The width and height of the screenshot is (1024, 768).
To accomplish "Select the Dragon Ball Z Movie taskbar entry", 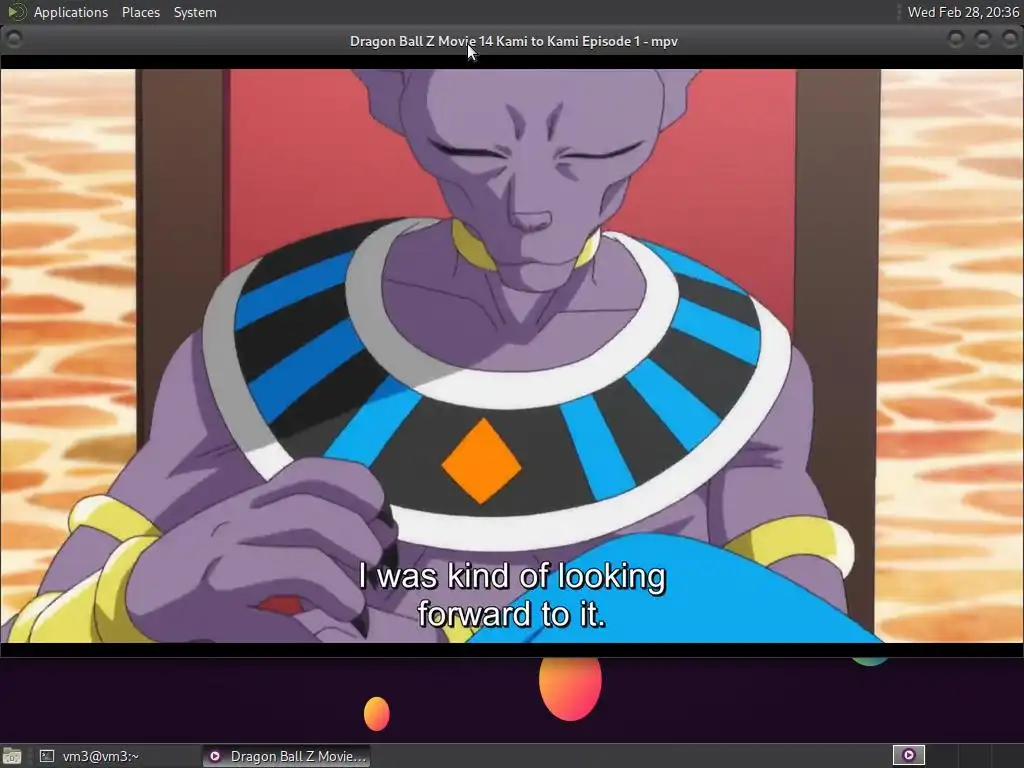I will tap(286, 756).
